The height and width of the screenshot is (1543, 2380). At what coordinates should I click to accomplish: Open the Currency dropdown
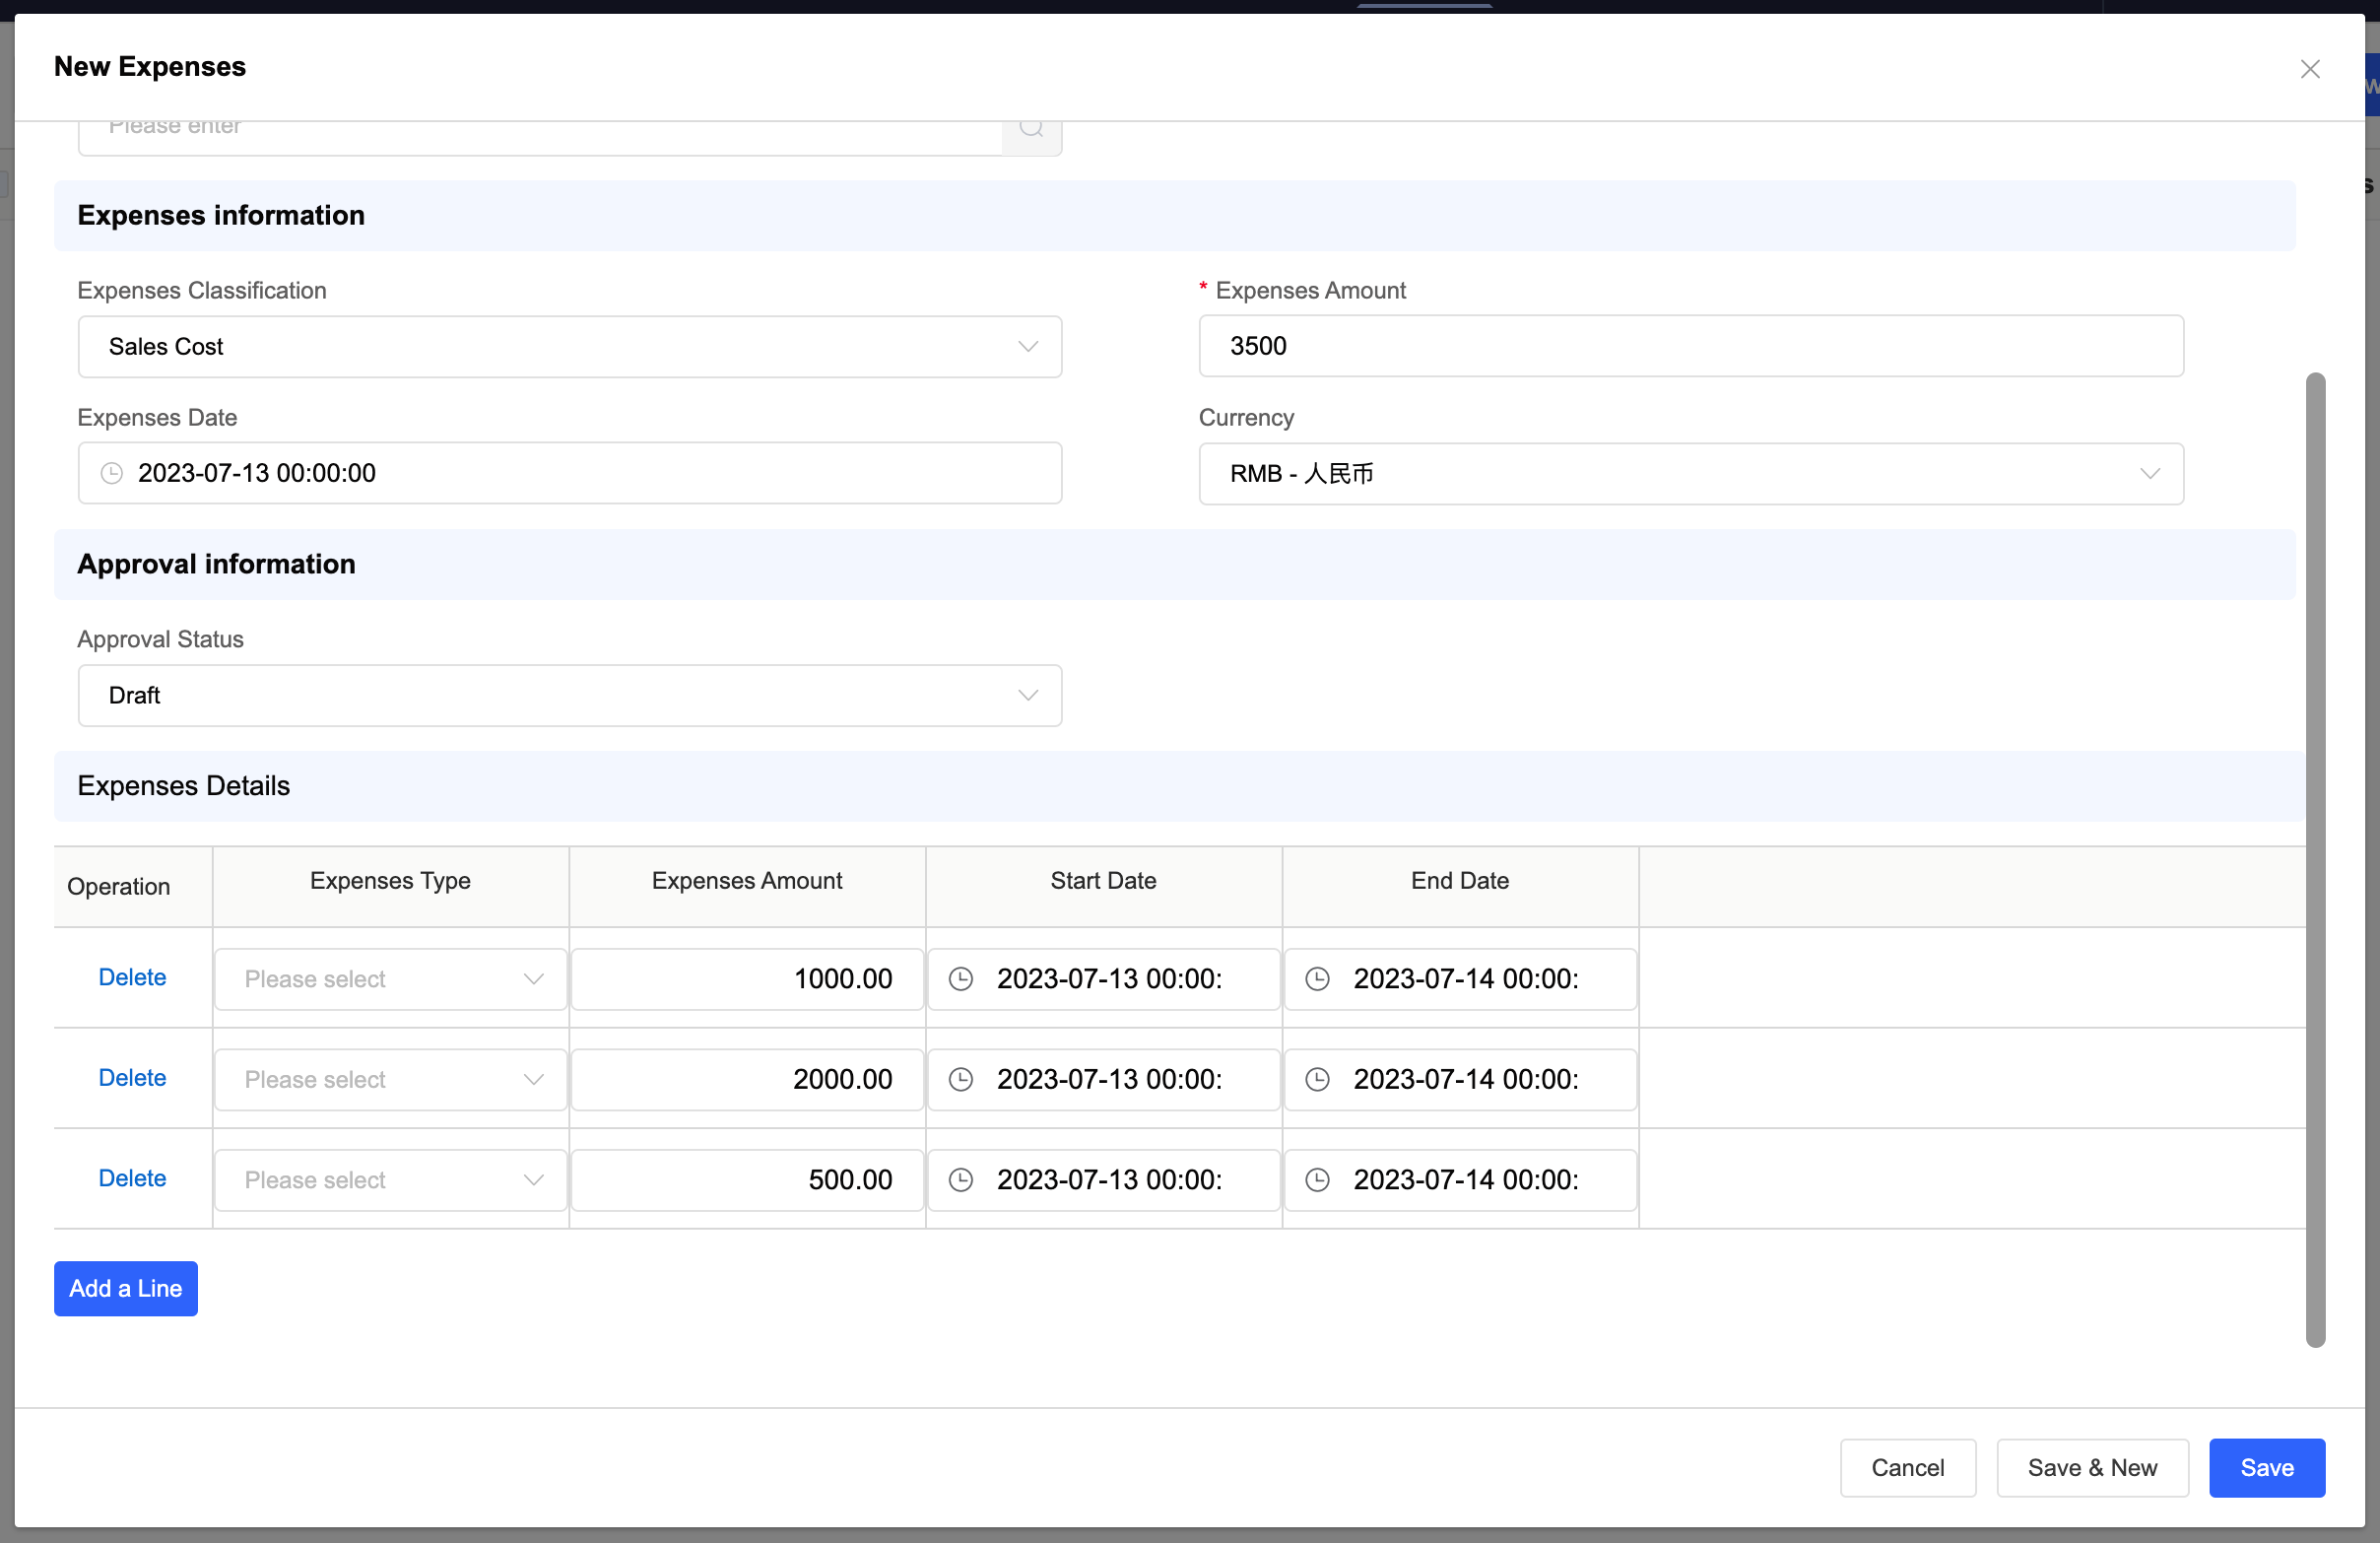point(1690,474)
